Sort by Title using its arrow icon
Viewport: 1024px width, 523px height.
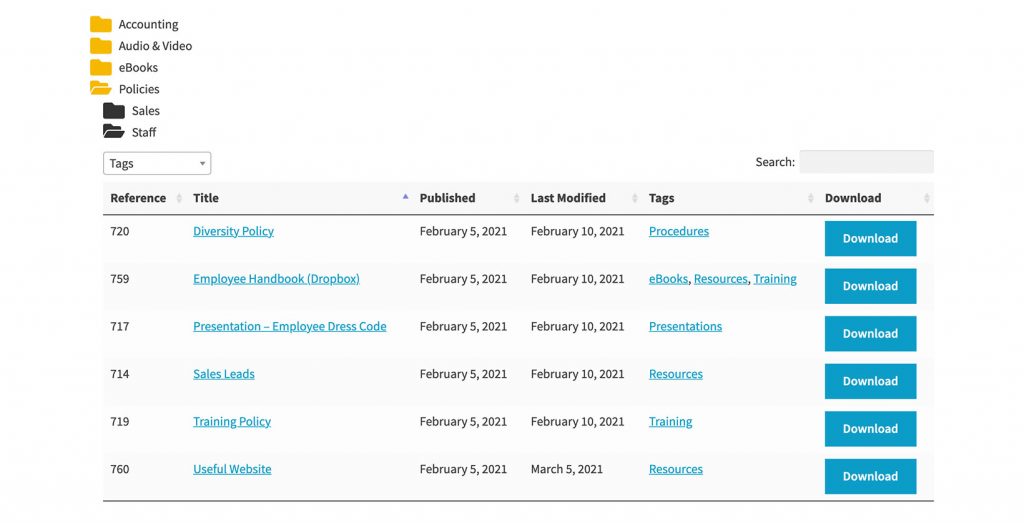pyautogui.click(x=406, y=197)
